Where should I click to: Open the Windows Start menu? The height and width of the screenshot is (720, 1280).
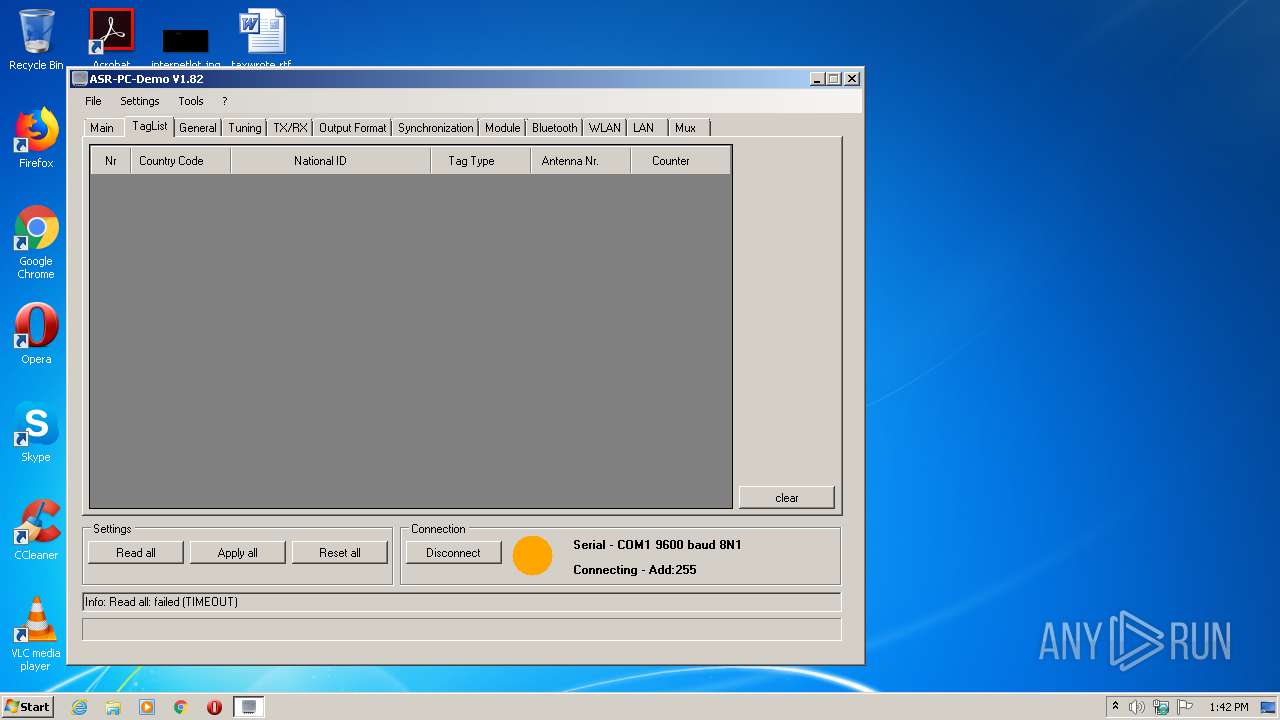[x=27, y=707]
